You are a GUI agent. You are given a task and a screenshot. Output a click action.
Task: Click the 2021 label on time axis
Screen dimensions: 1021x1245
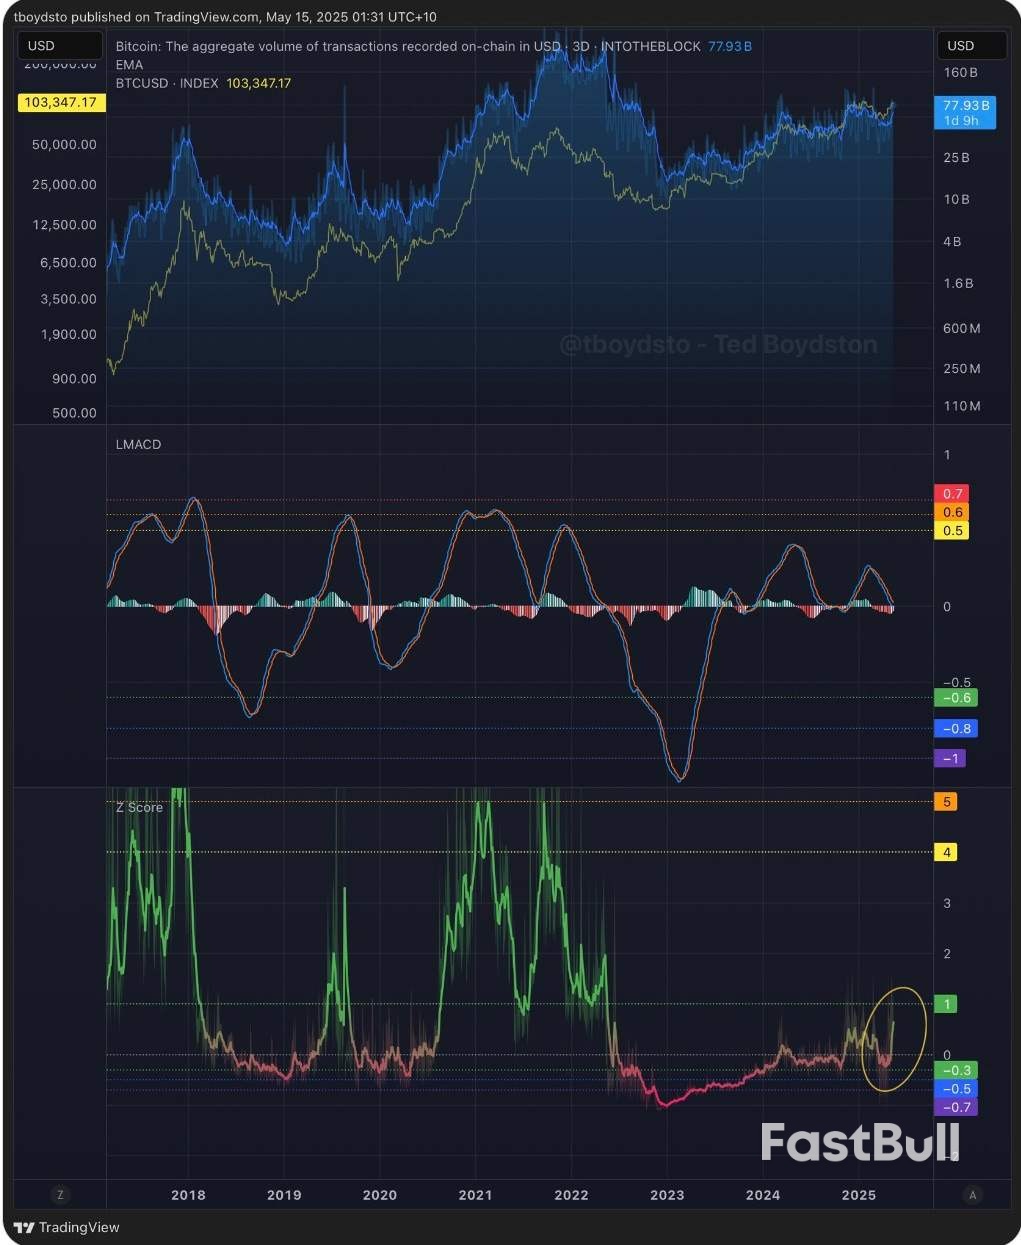pos(475,1195)
